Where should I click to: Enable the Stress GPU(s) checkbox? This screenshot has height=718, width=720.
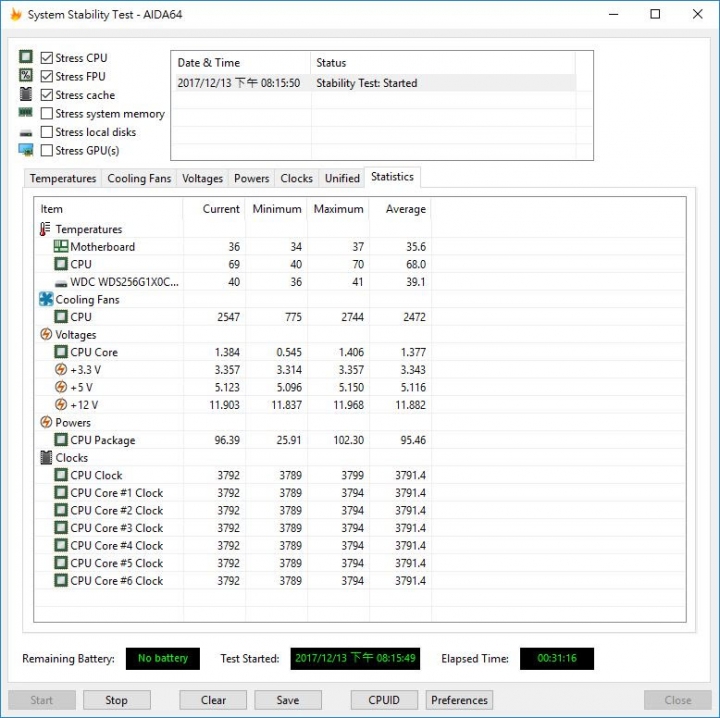coord(46,150)
